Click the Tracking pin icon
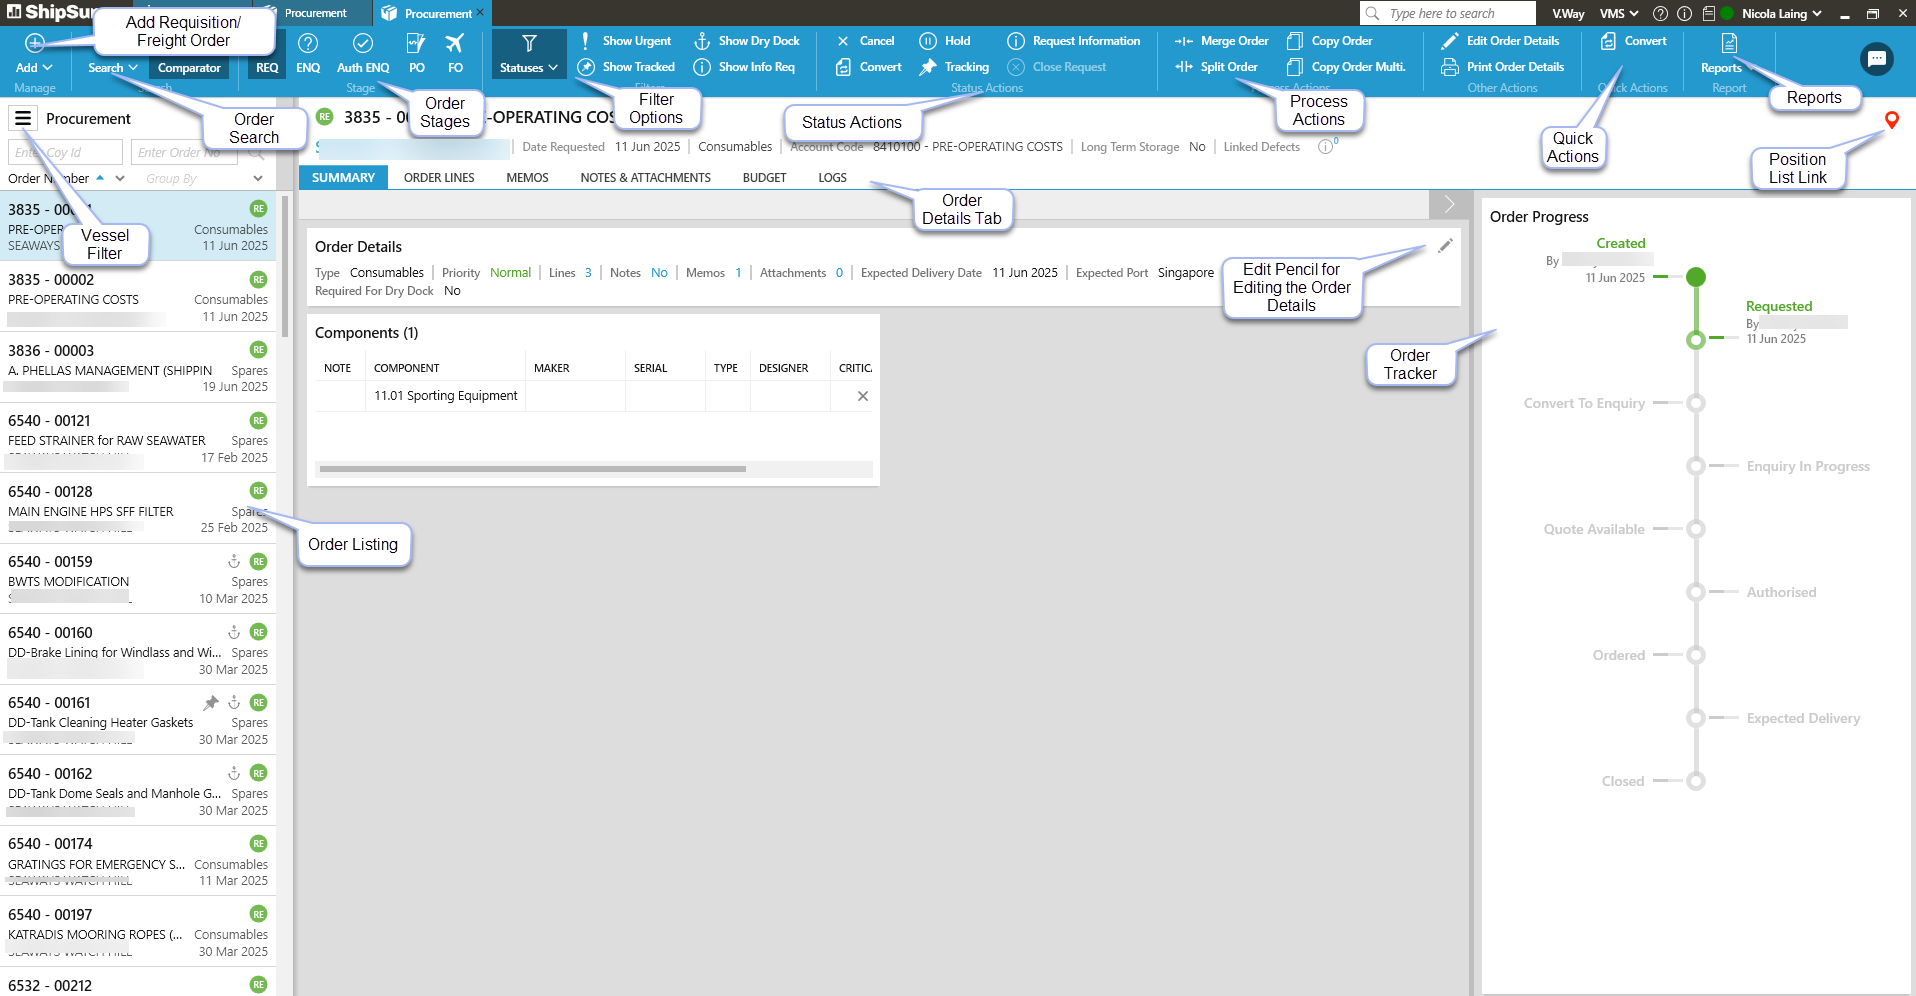This screenshot has height=996, width=1916. point(928,67)
